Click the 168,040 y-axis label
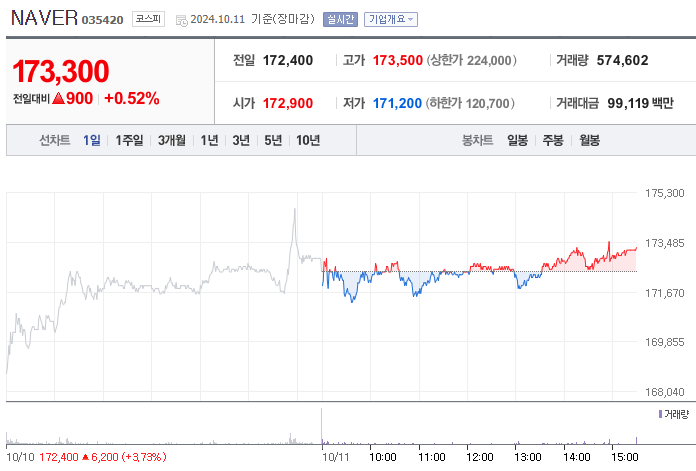The height and width of the screenshot is (471, 696). (x=664, y=392)
